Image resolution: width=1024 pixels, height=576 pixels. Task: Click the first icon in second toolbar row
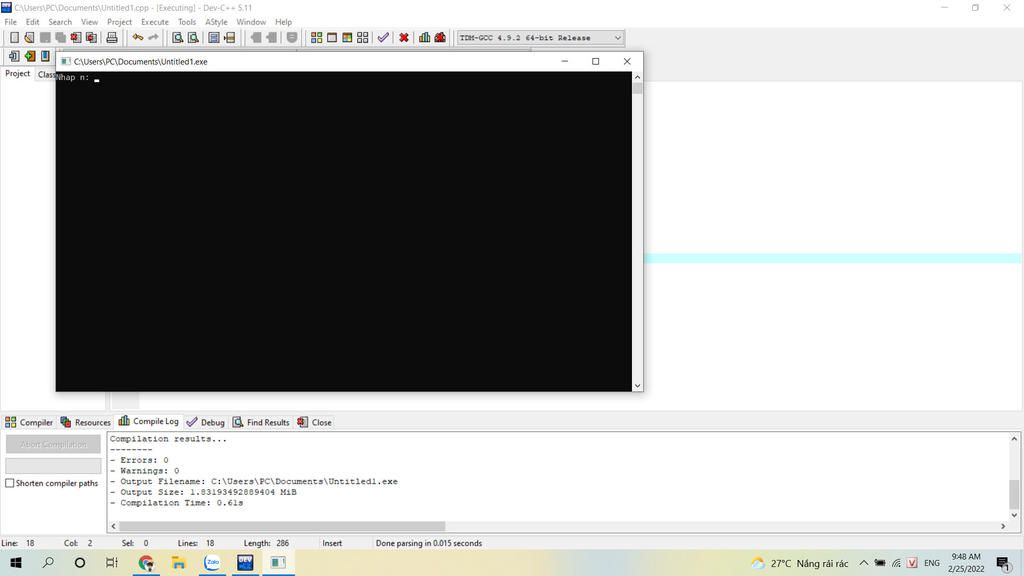coord(14,56)
